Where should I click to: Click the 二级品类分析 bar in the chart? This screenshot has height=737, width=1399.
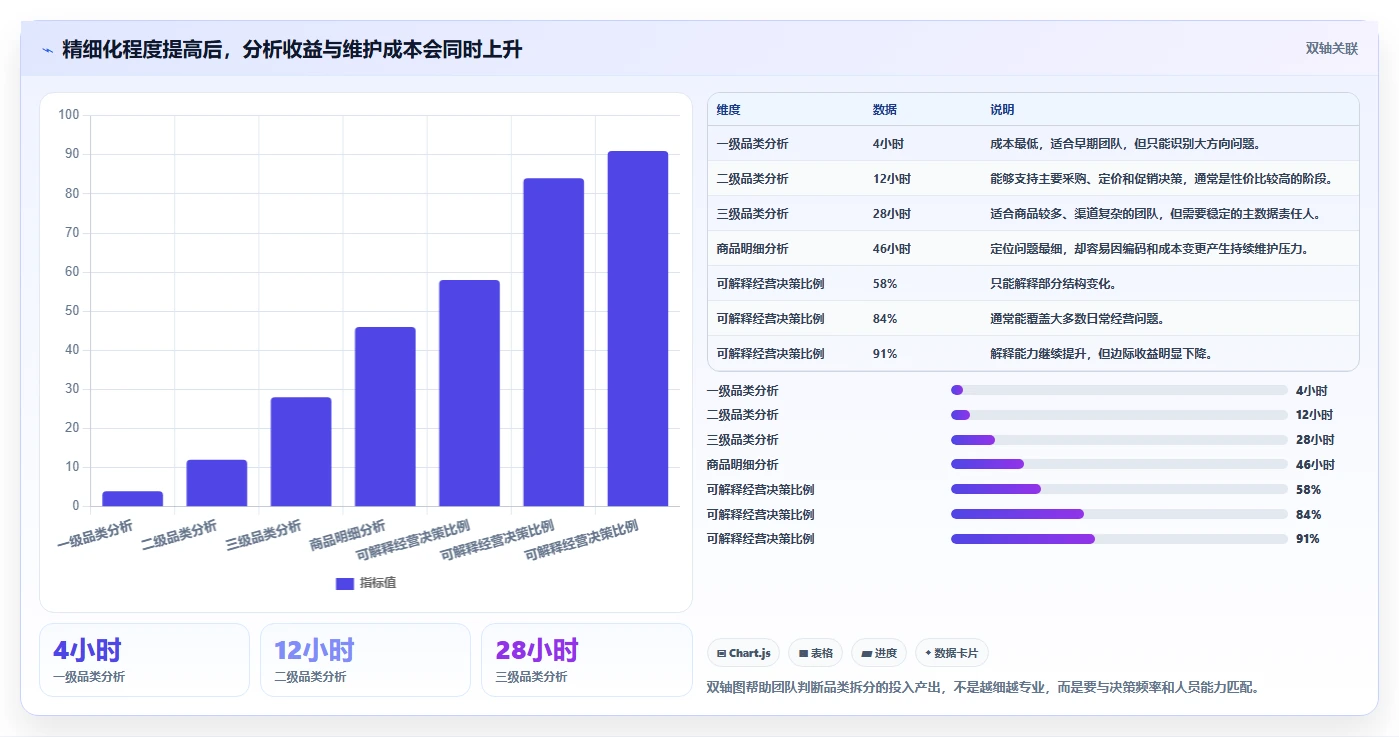pos(217,483)
